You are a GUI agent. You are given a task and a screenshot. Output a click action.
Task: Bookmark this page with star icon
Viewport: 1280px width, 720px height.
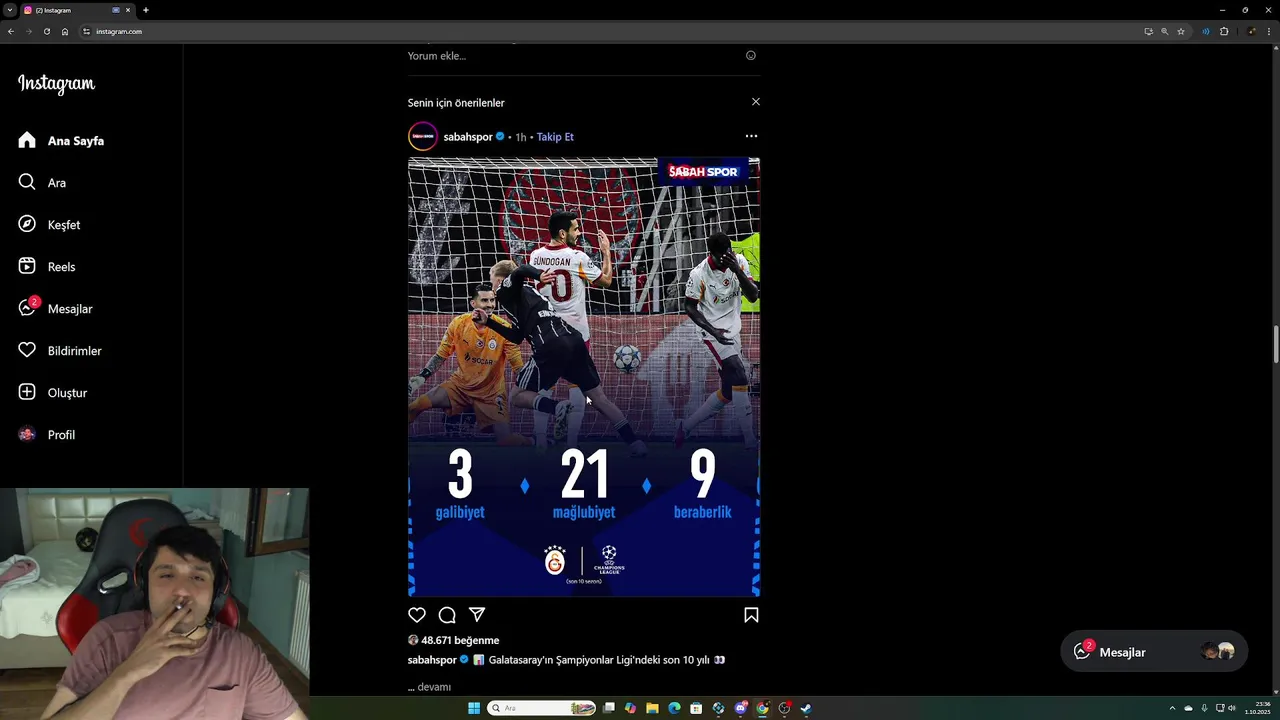point(1181,31)
